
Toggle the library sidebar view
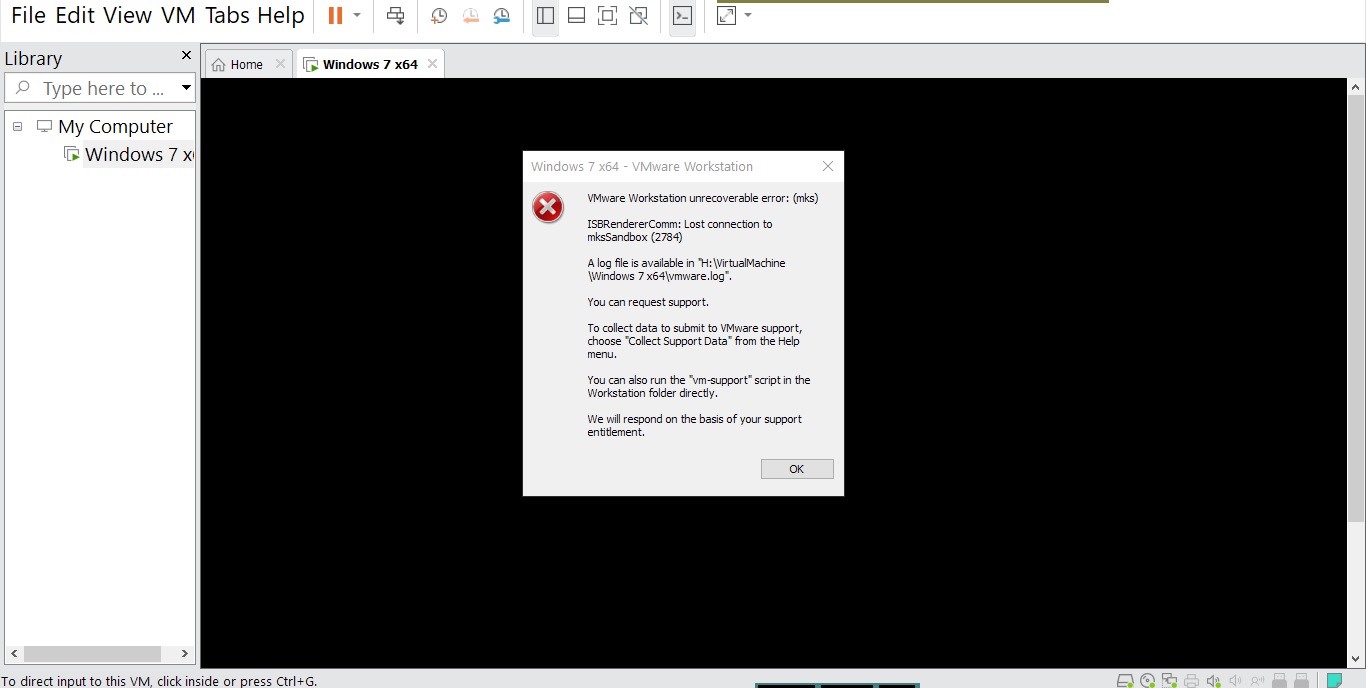point(545,16)
